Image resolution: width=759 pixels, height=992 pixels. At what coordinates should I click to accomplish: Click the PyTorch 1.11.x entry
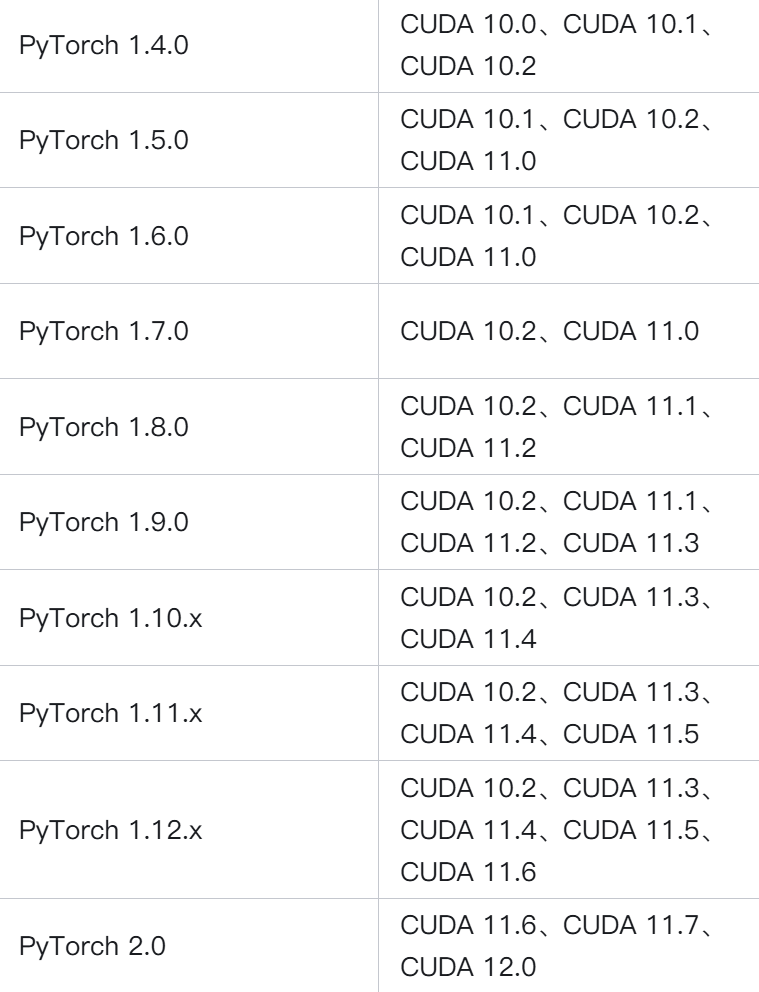pos(111,714)
